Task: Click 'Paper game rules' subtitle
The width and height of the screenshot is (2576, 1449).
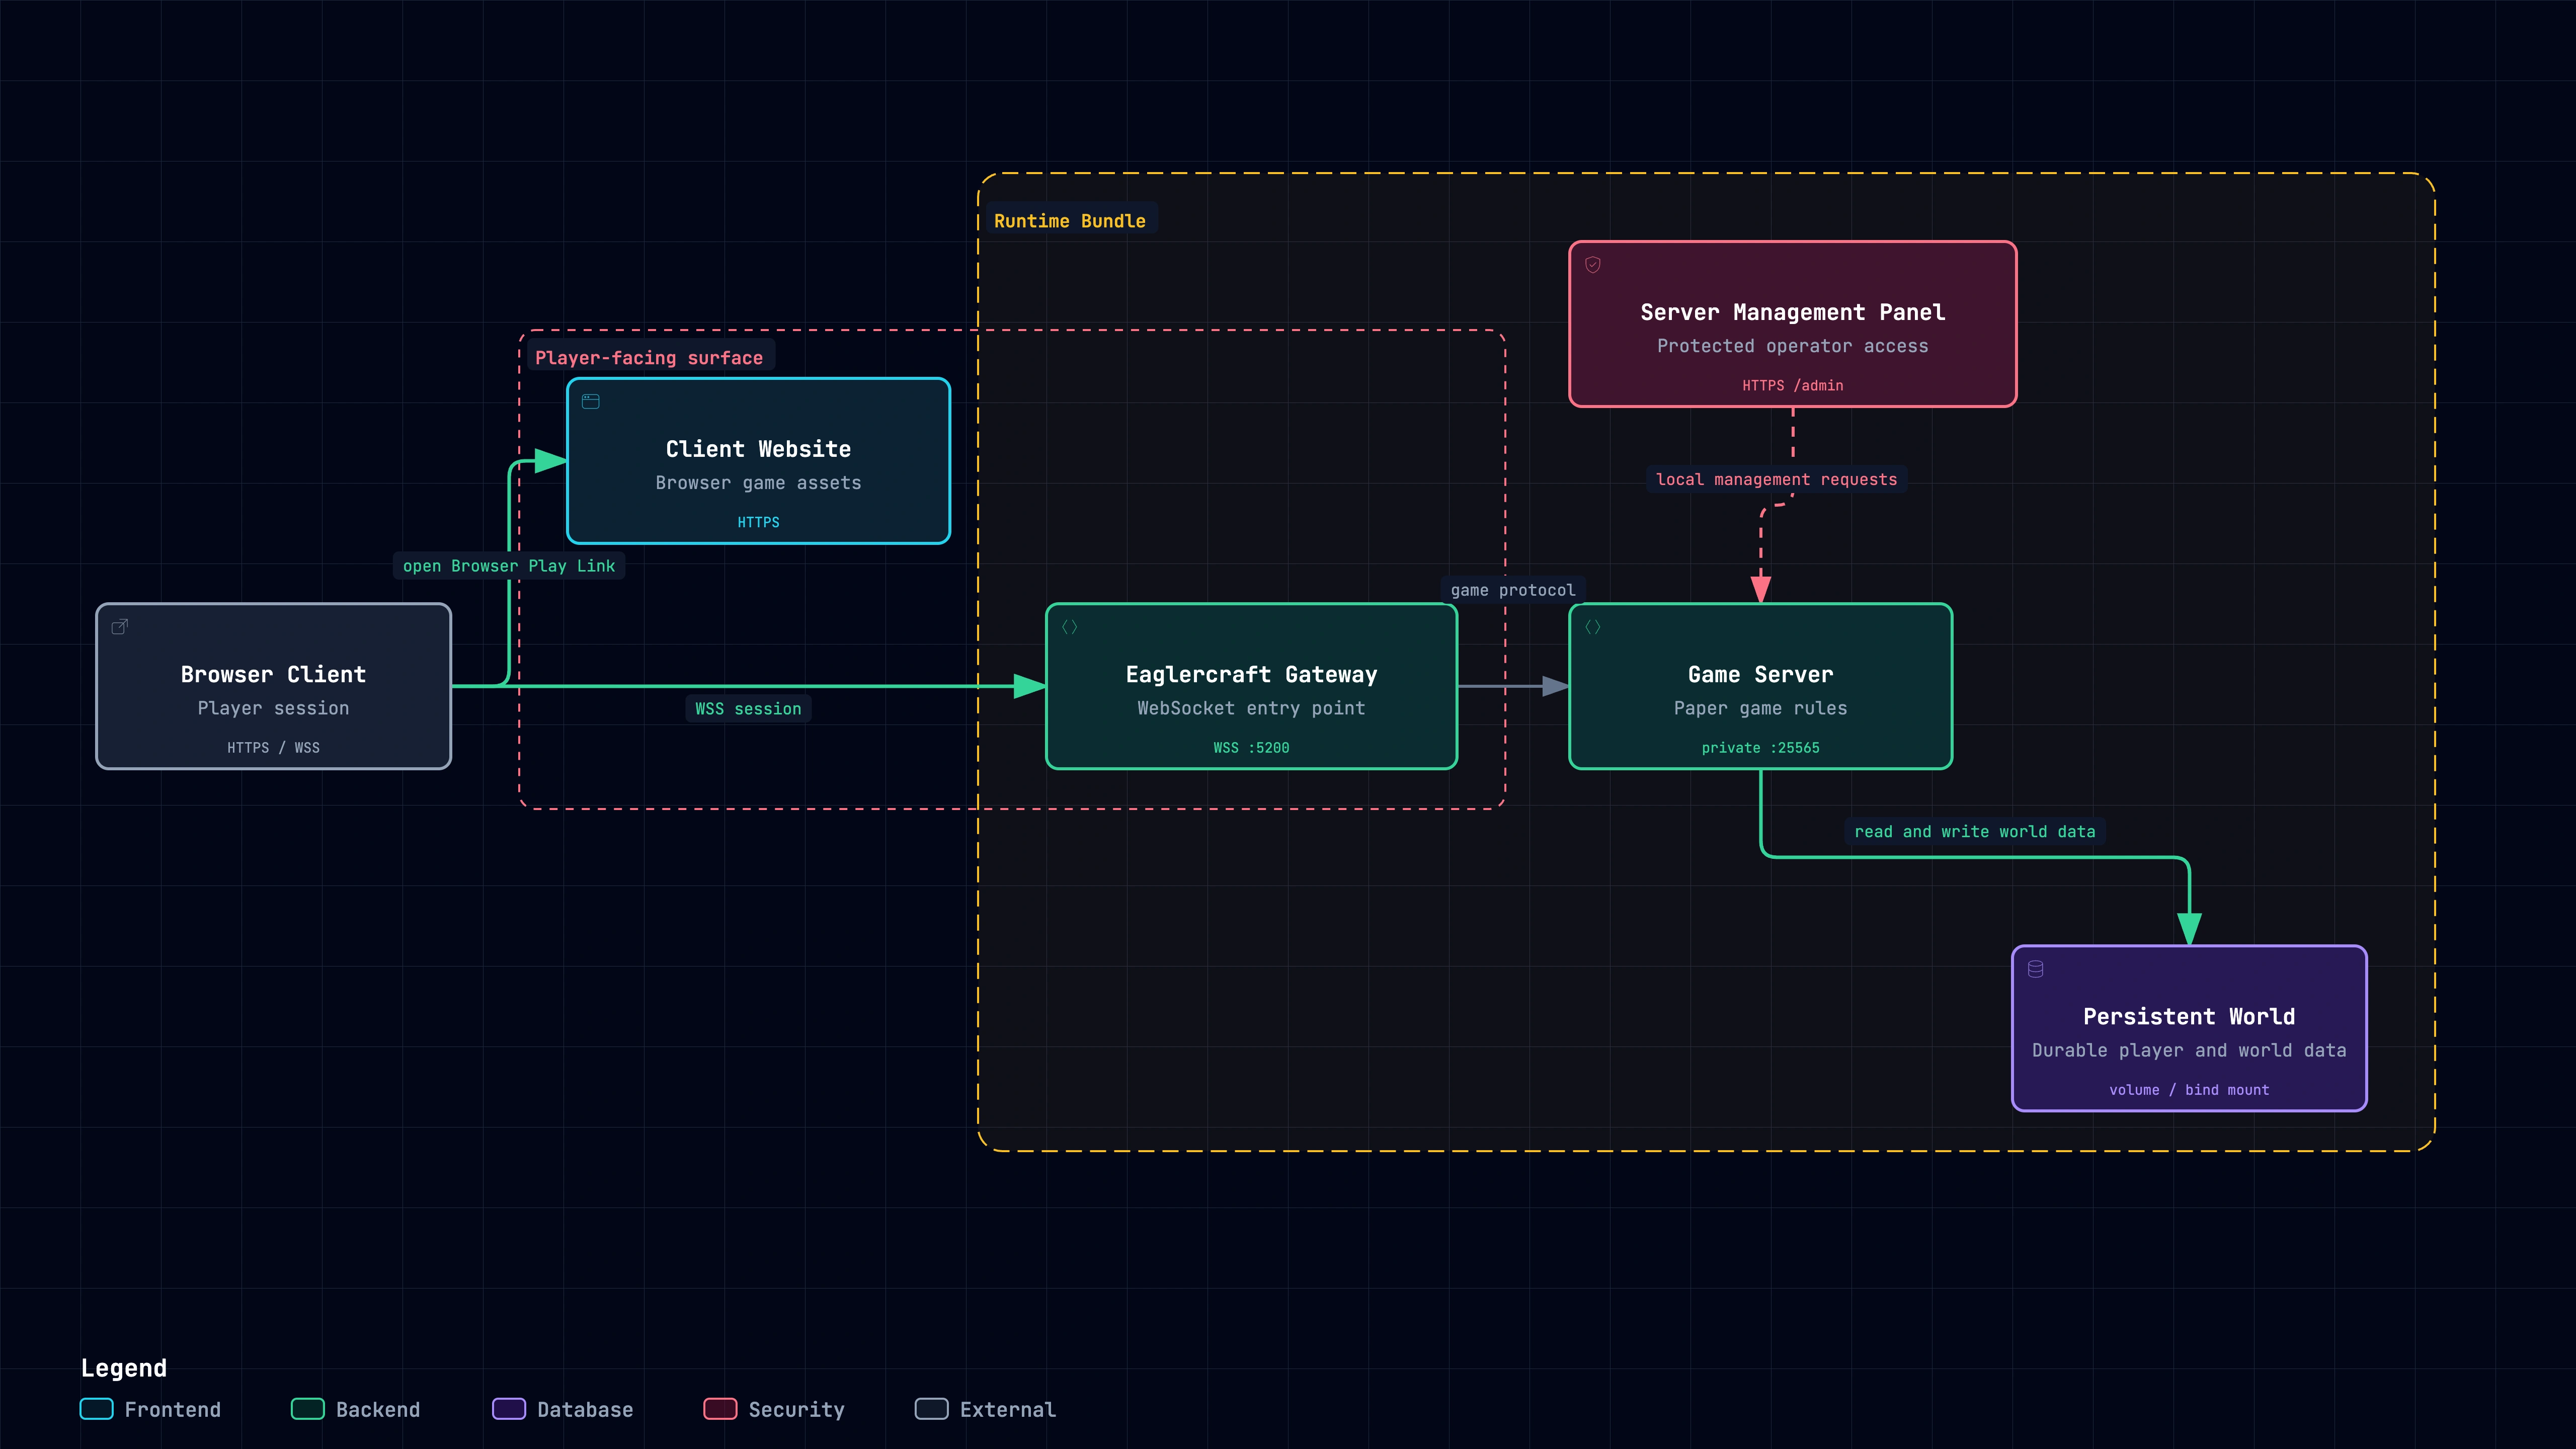Action: coord(1760,708)
